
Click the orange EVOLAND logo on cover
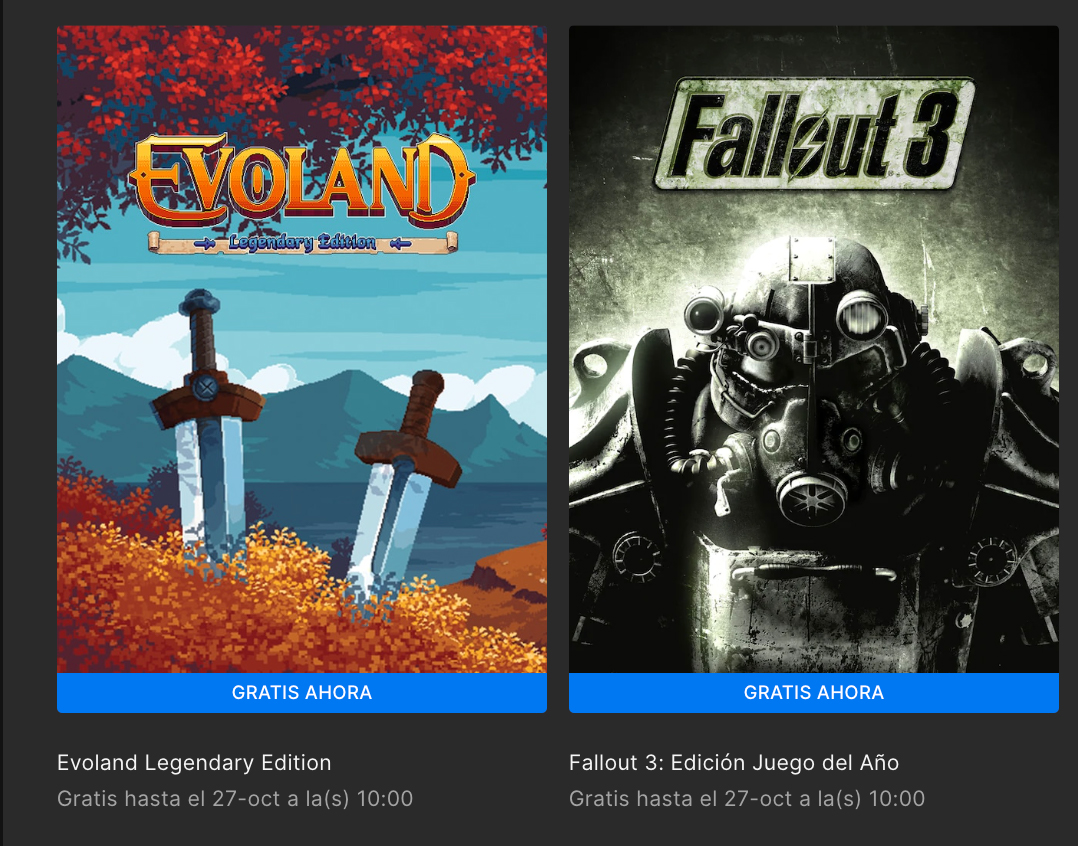pyautogui.click(x=301, y=180)
